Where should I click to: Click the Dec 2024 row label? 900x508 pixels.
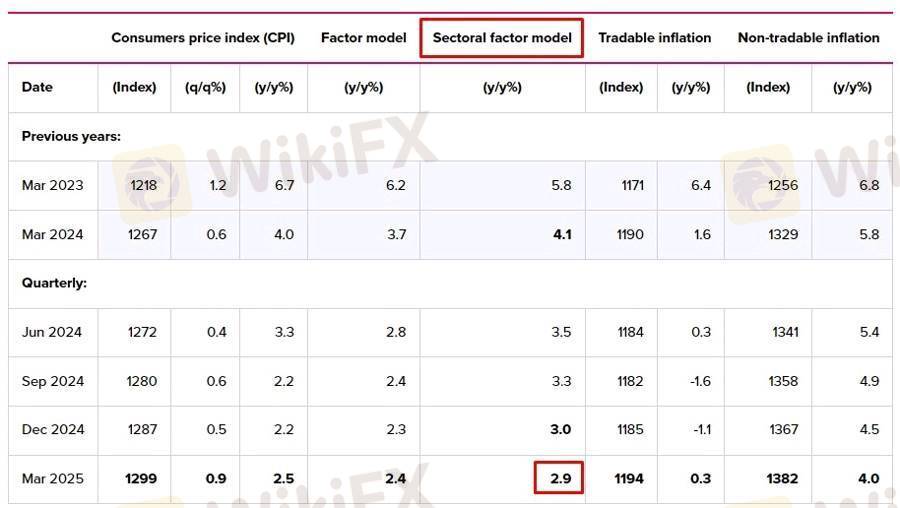(53, 429)
